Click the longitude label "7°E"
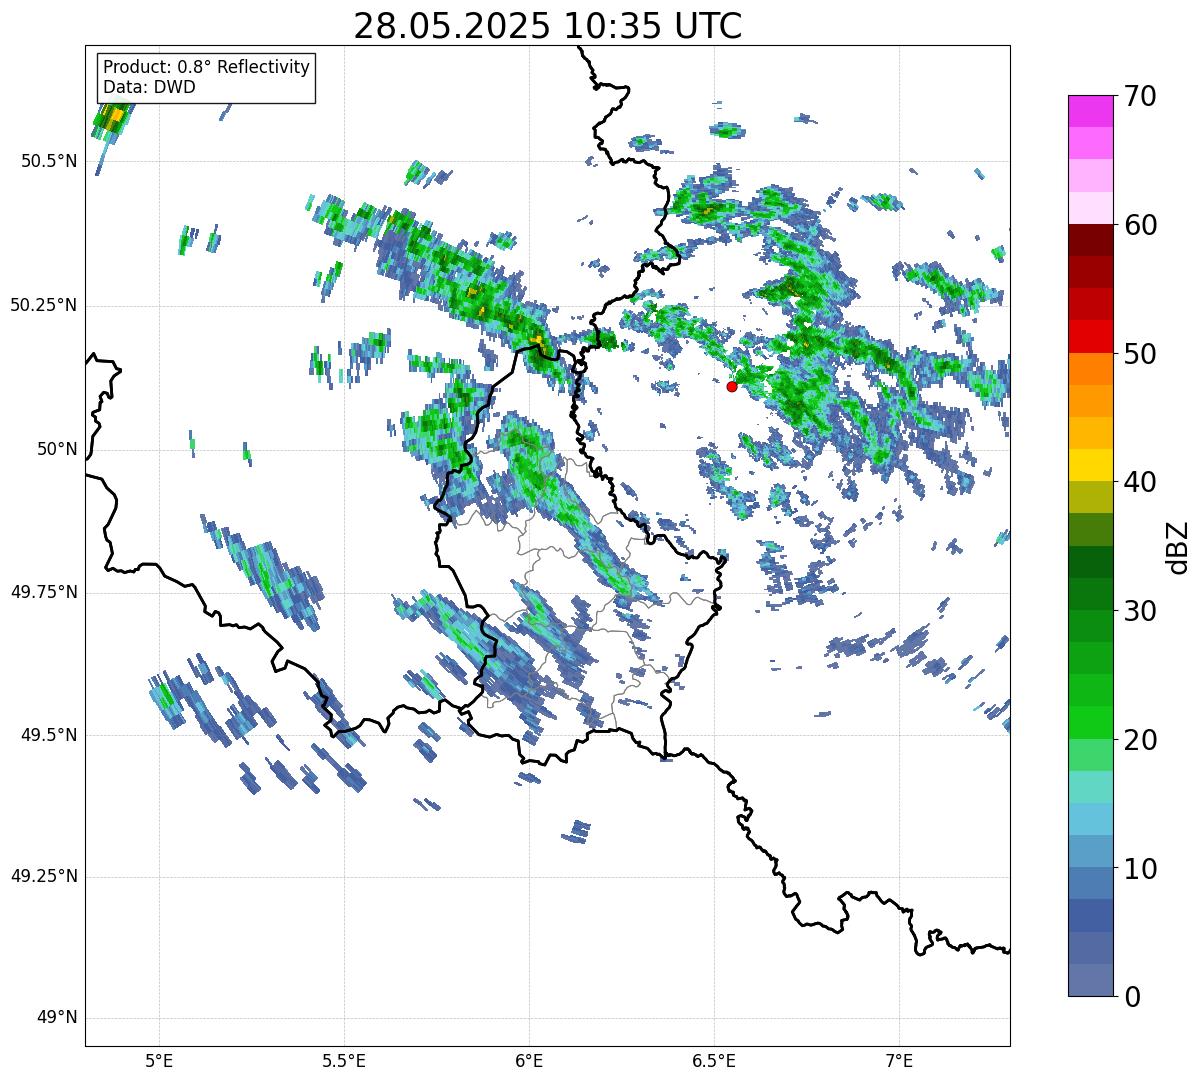This screenshot has height=1081, width=1202. point(899,1060)
